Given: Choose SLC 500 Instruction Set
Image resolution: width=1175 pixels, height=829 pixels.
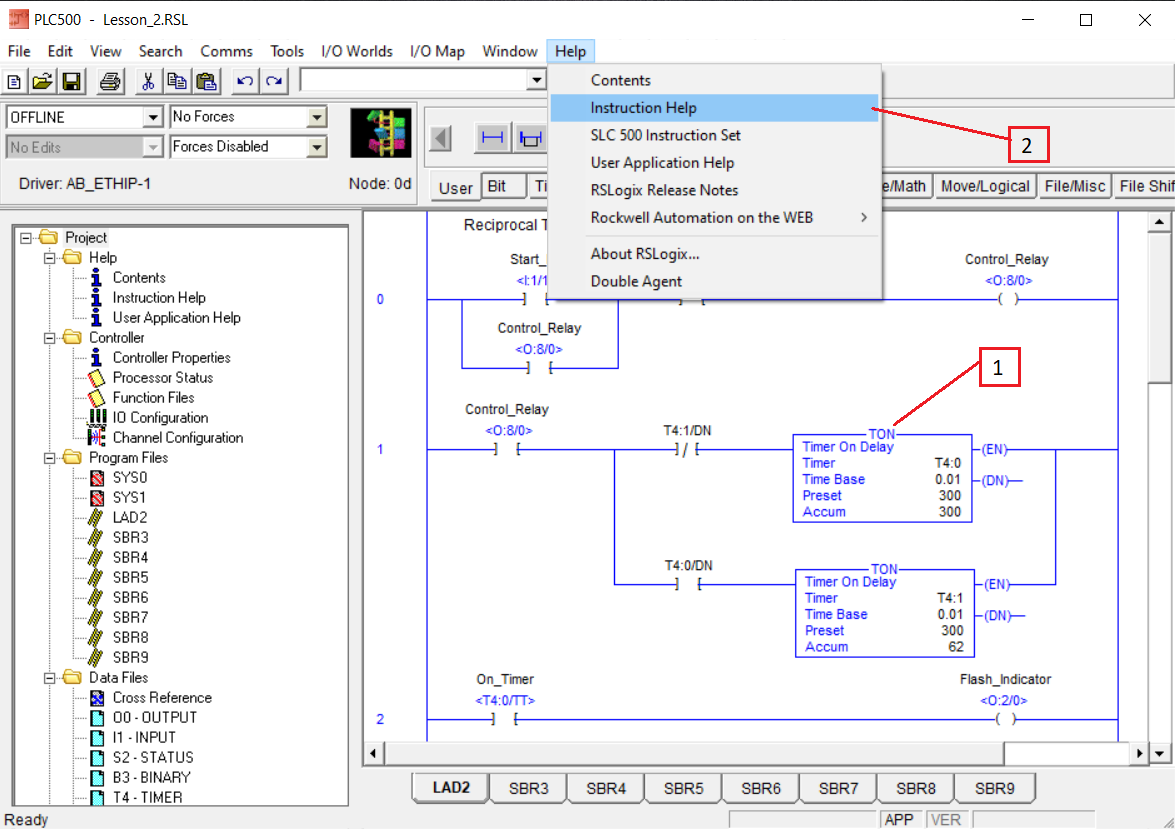Looking at the screenshot, I should (715, 136).
